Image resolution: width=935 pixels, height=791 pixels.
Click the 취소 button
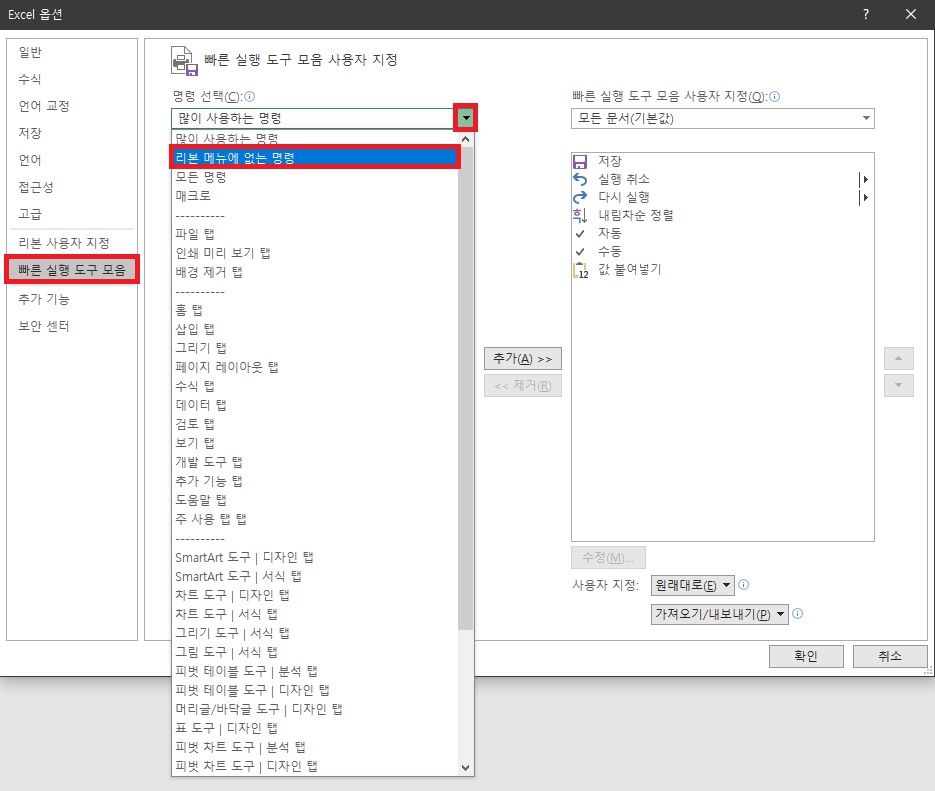(x=890, y=656)
